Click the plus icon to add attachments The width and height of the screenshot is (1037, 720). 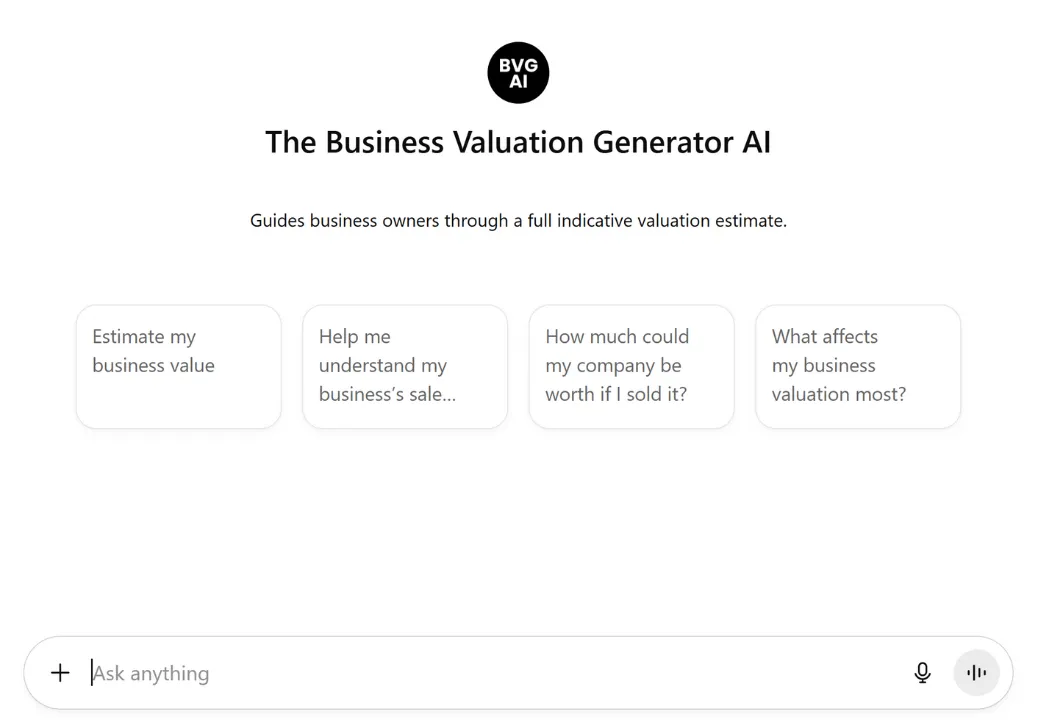coord(60,673)
